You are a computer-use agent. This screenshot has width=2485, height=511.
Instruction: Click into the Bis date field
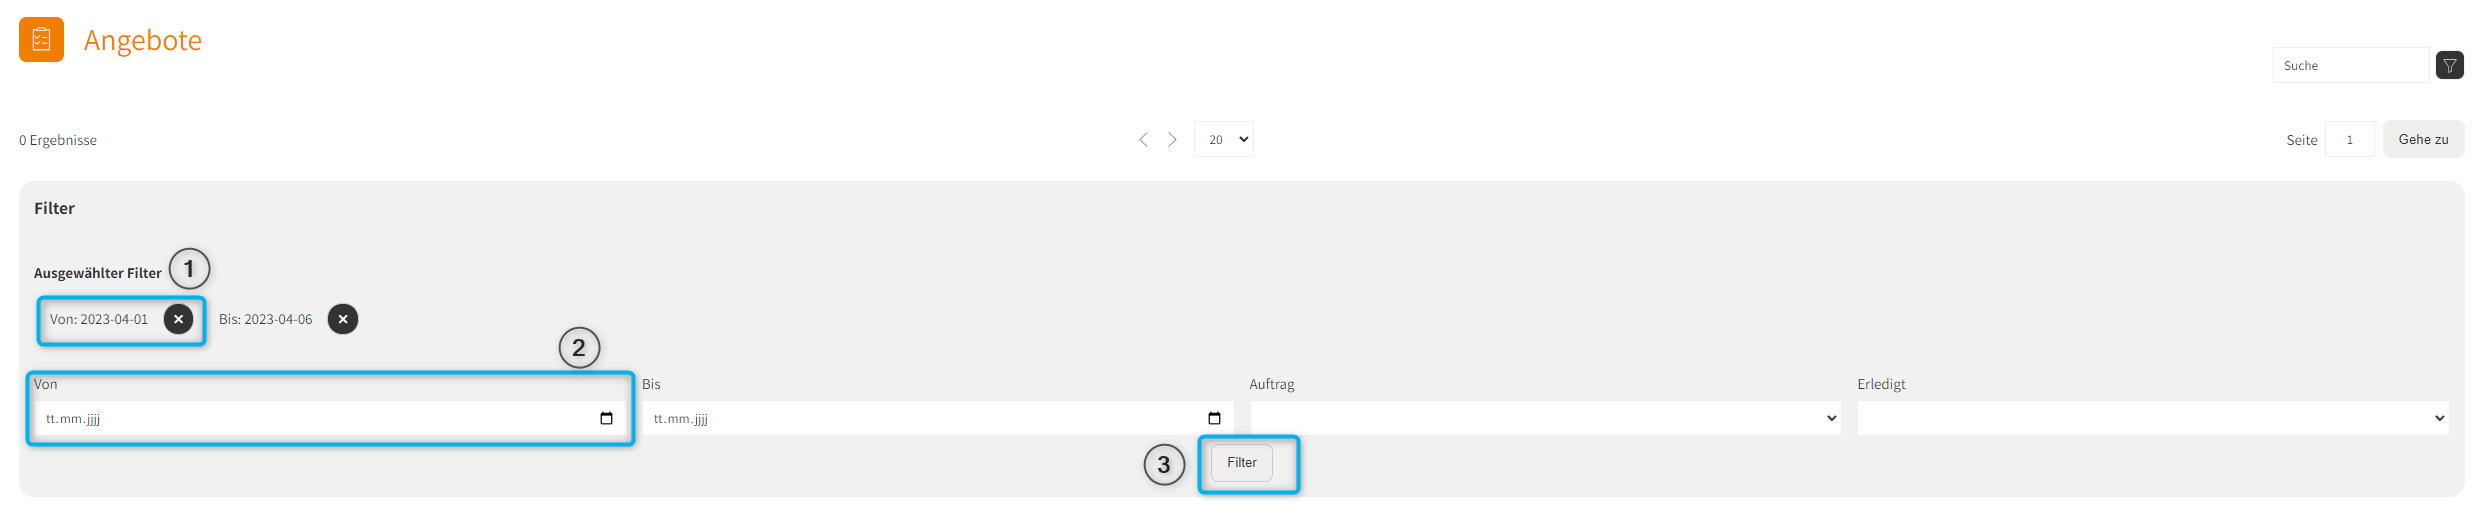pyautogui.click(x=900, y=418)
